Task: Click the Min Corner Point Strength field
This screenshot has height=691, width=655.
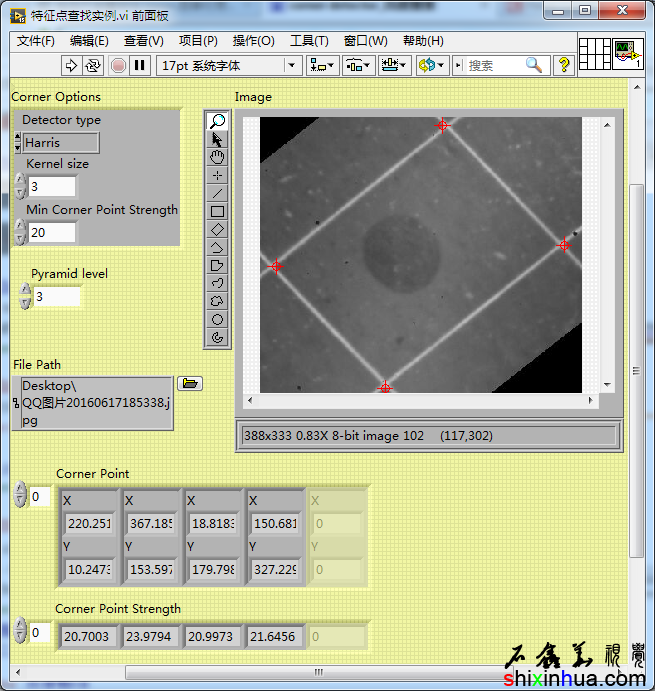Action: pos(52,233)
